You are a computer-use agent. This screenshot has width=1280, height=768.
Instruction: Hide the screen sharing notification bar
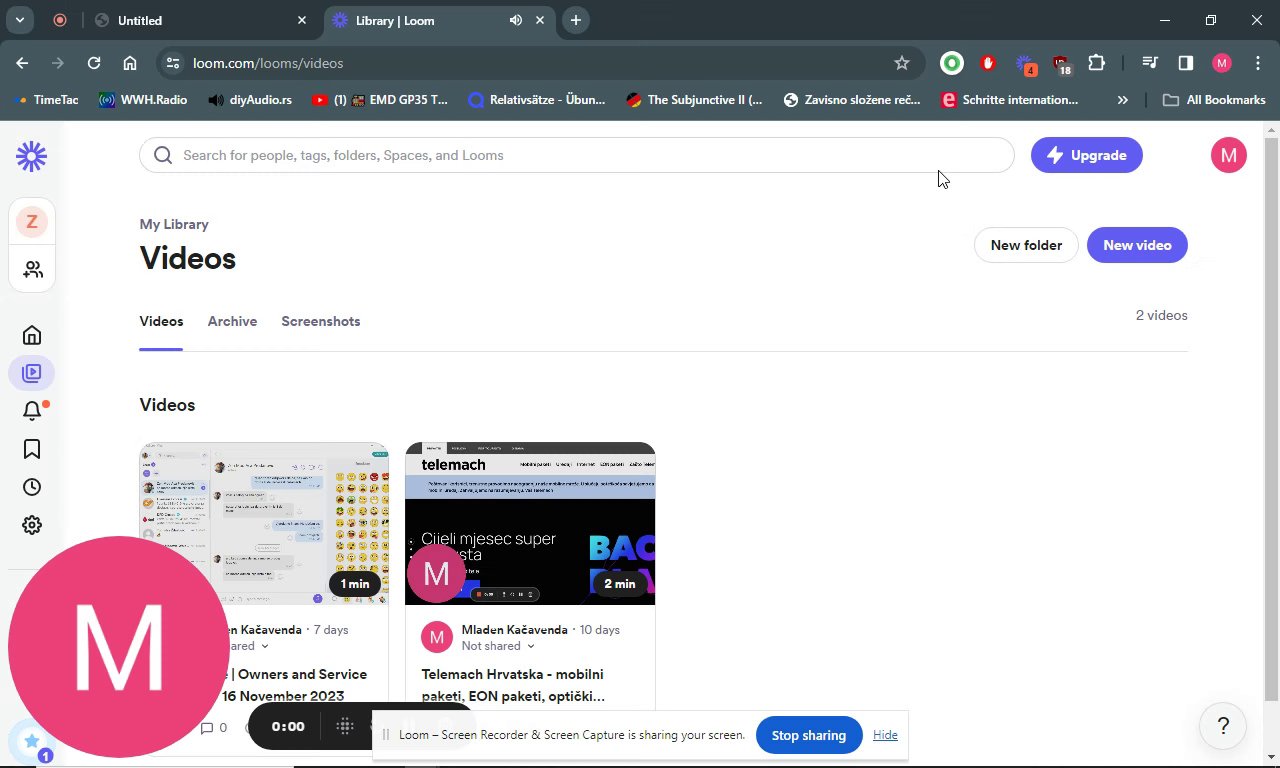coord(885,735)
